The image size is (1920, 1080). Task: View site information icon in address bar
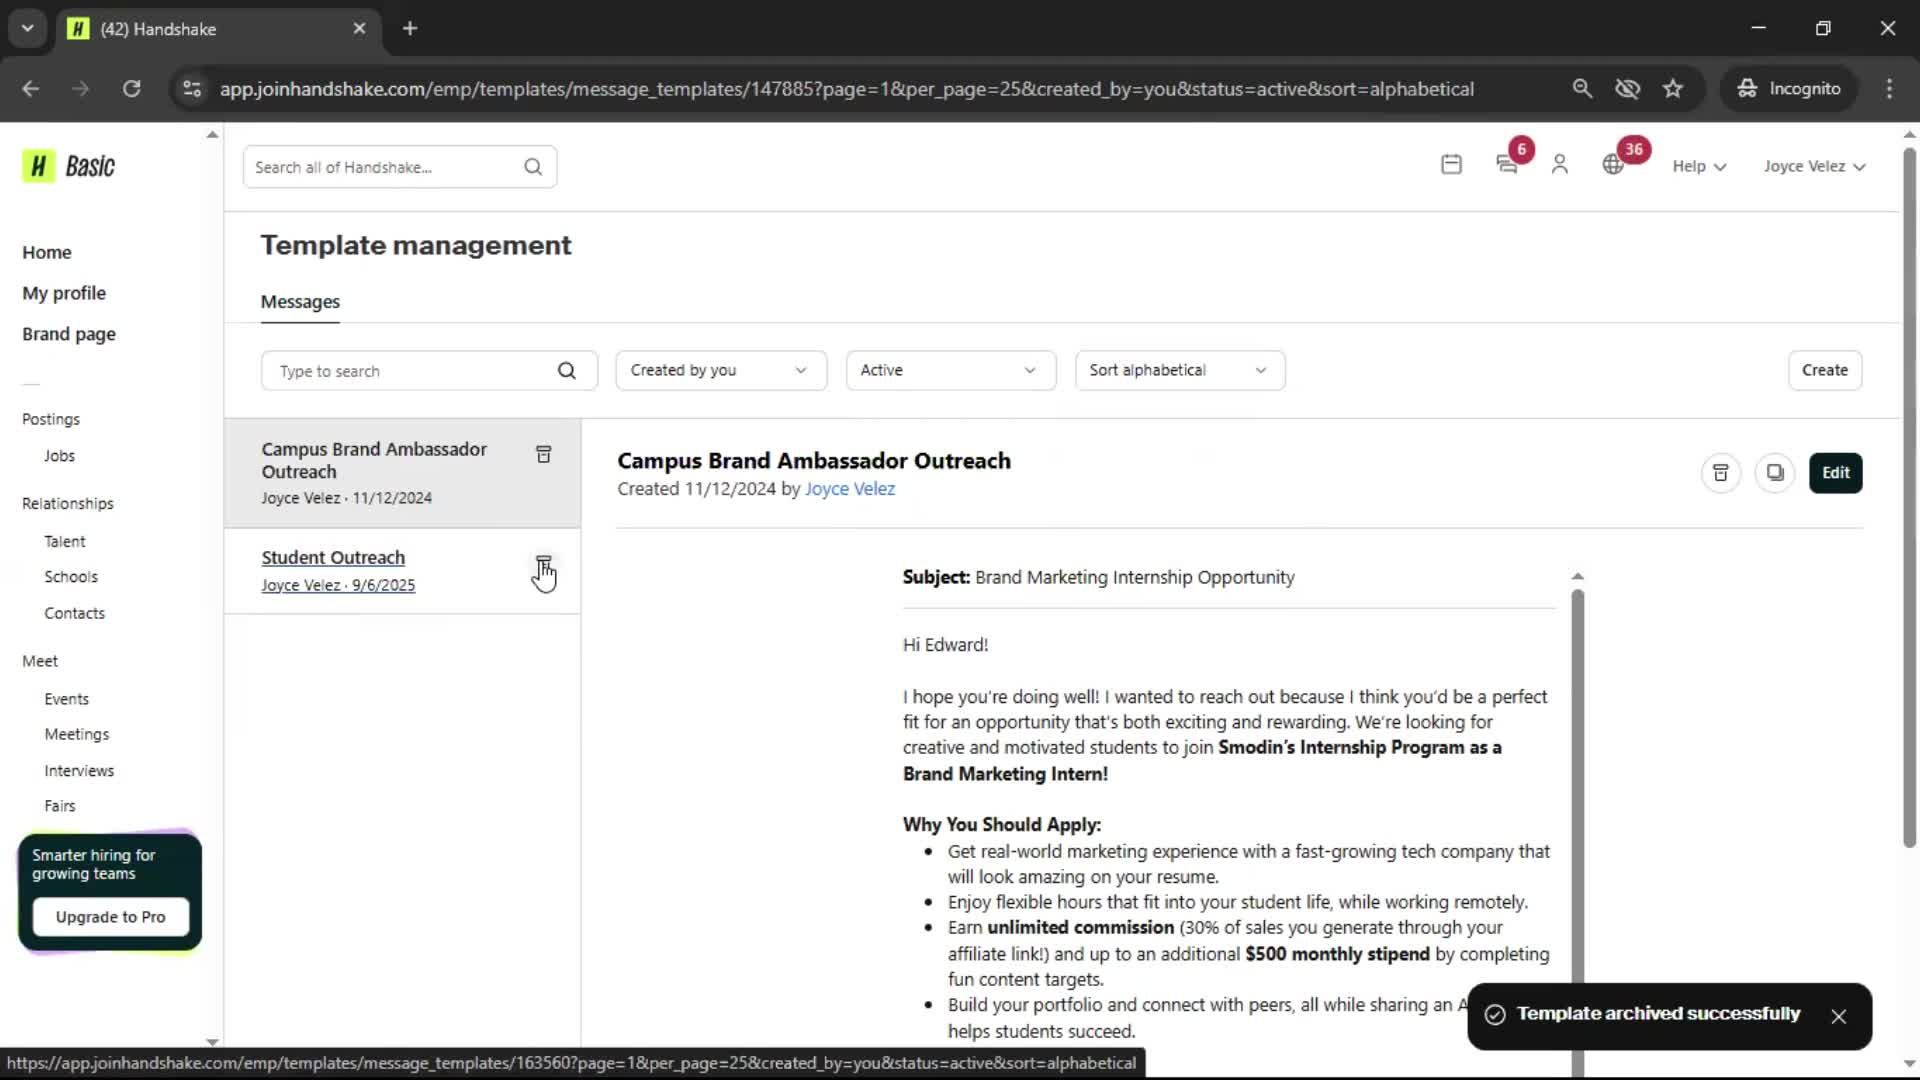coord(192,89)
